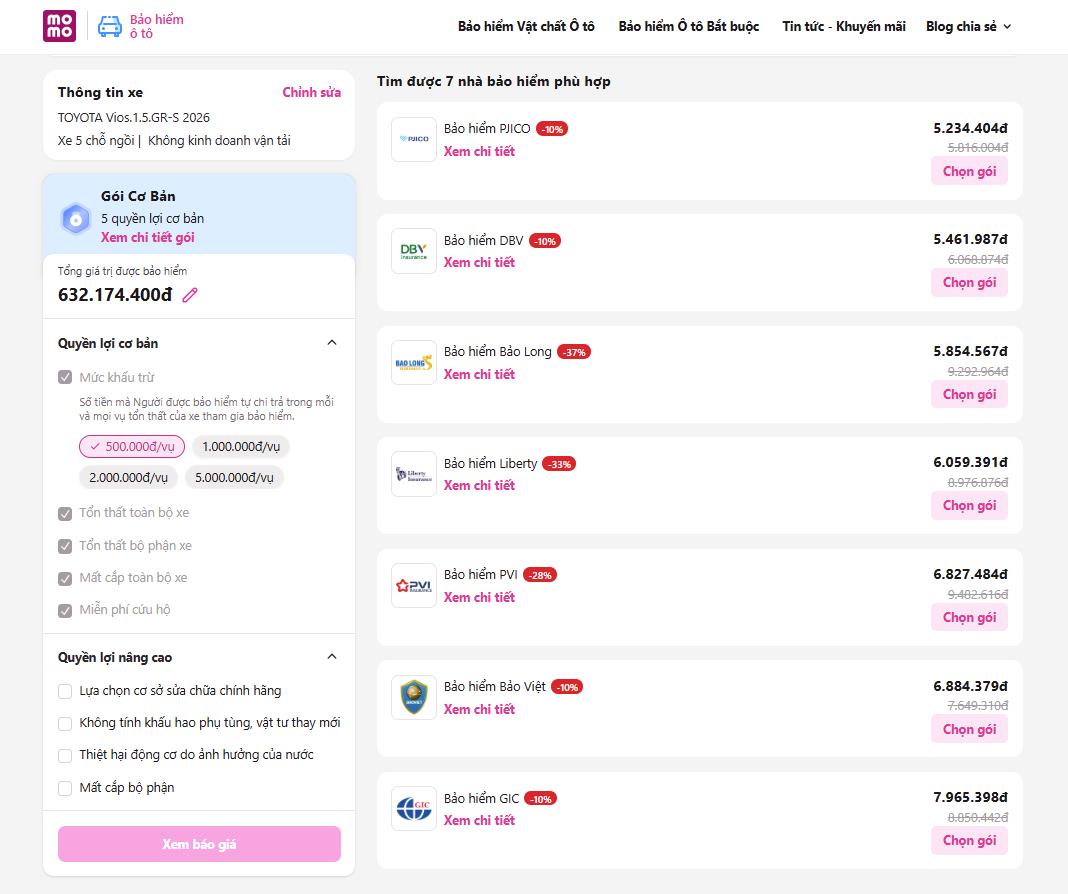Click Chọn gói for Bảo Việt plan
The width and height of the screenshot is (1068, 894).
pyautogui.click(x=969, y=729)
